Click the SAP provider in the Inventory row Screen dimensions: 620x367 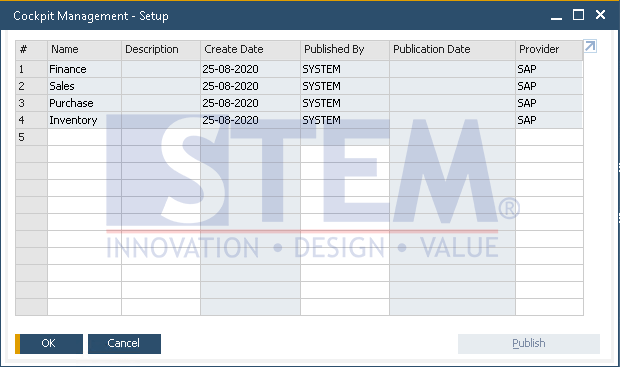(x=549, y=120)
